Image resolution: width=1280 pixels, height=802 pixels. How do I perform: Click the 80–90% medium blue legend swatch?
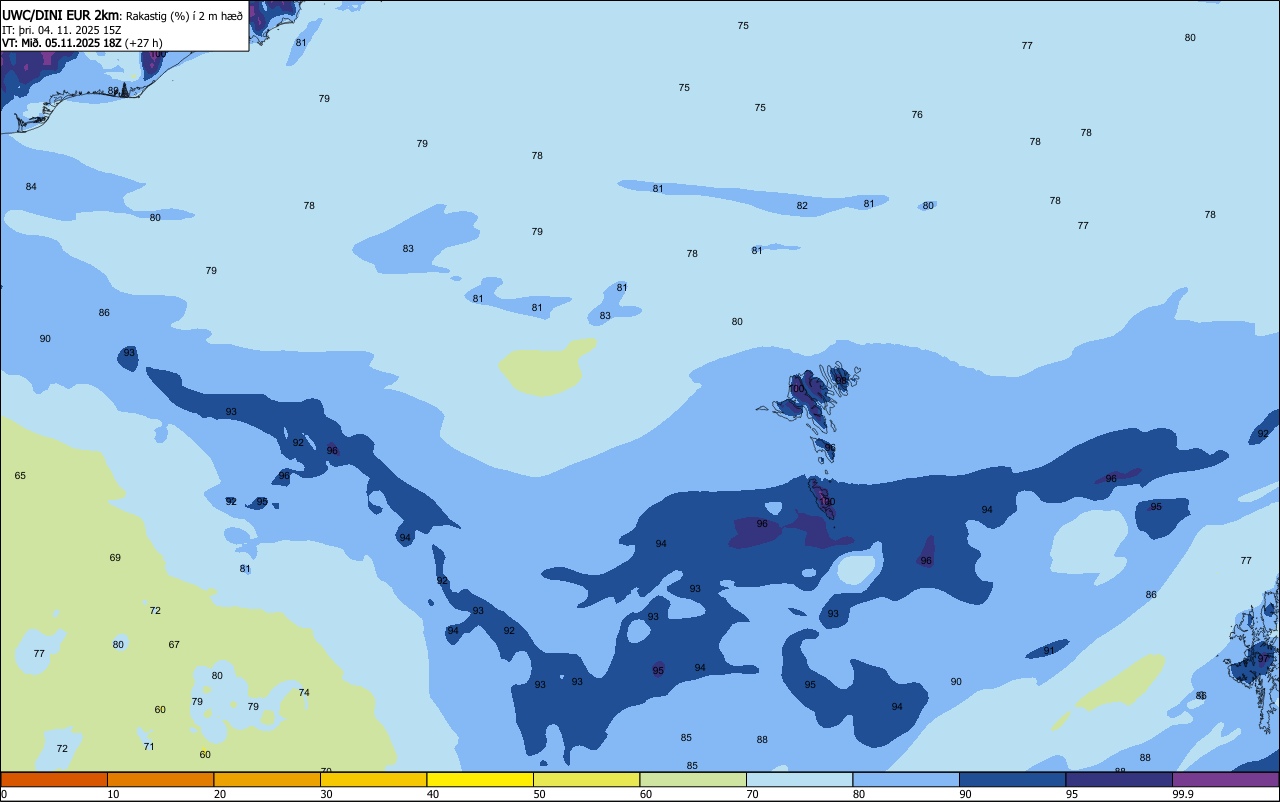[906, 779]
